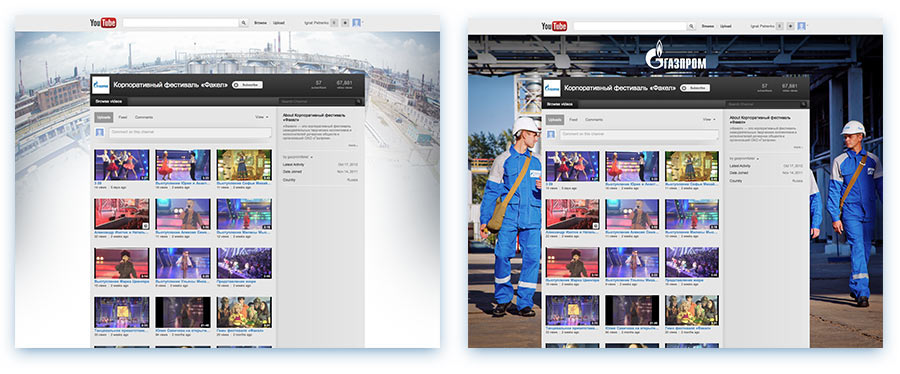The width and height of the screenshot is (900, 374).
Task: Open the colorful costumed group thumbnail on the refinery-sky page
Action: point(244,312)
